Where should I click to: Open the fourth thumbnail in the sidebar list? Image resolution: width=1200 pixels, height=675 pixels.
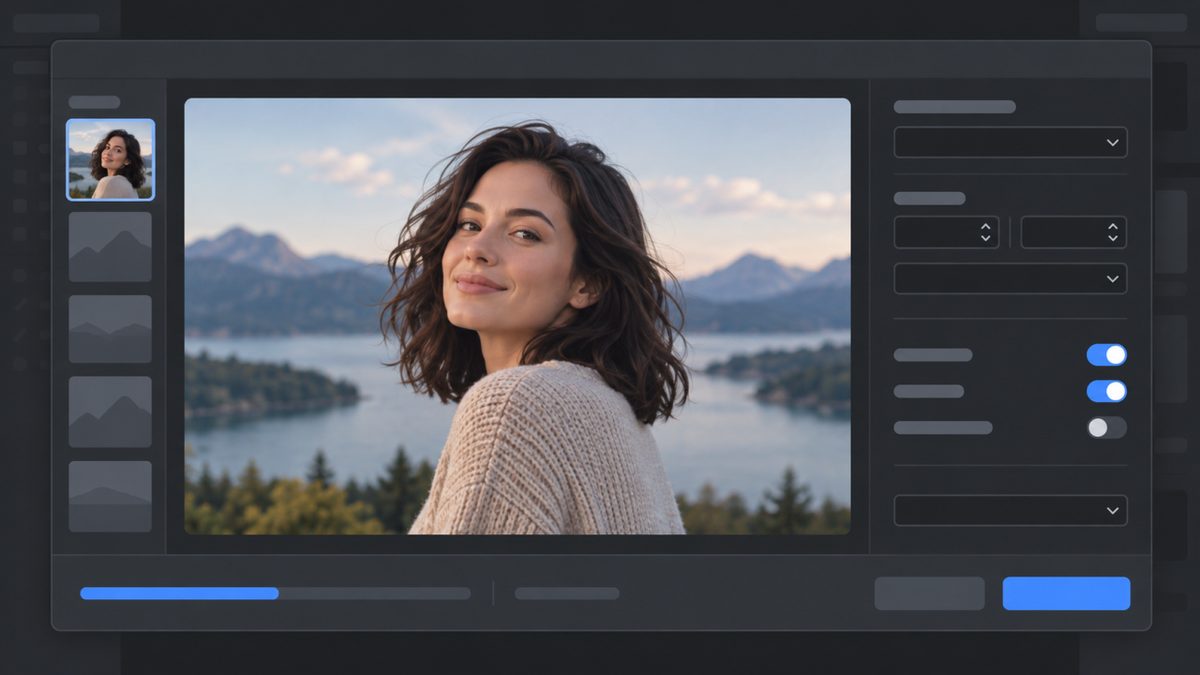[x=110, y=412]
